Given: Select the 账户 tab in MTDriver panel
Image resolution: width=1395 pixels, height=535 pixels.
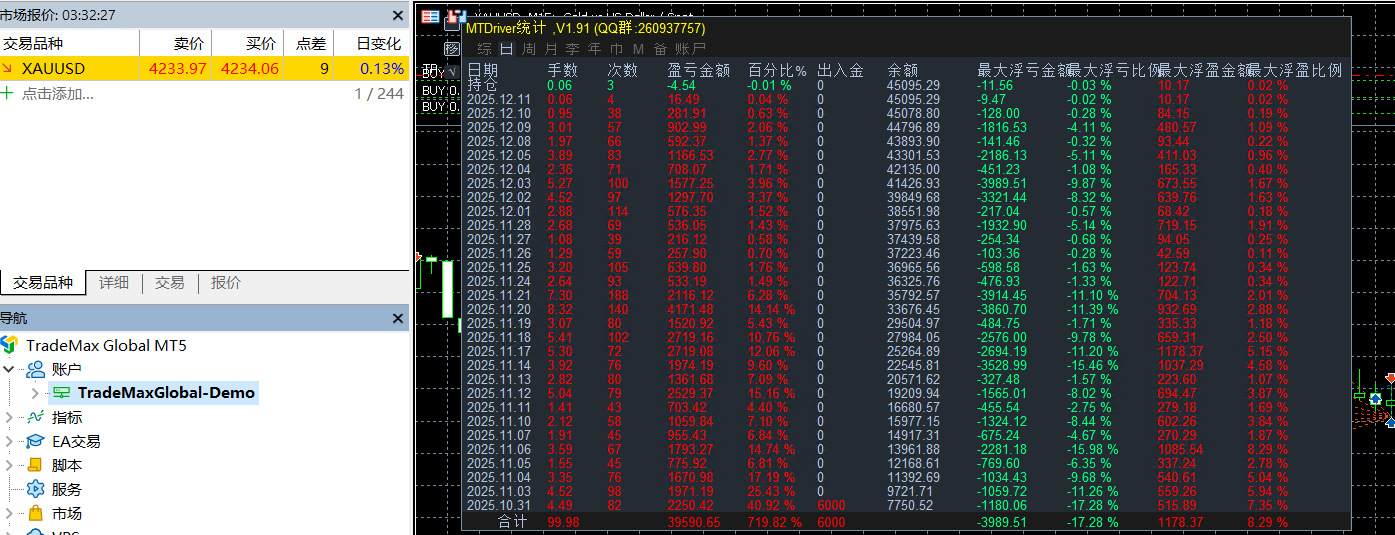Looking at the screenshot, I should click(690, 48).
